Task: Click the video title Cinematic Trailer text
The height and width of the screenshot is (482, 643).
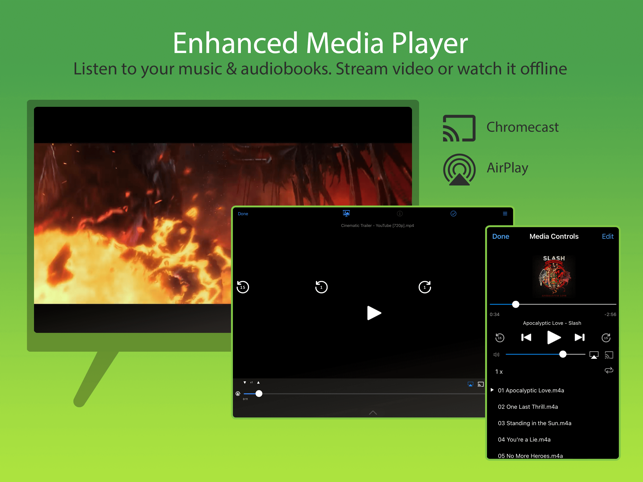Action: click(x=377, y=225)
